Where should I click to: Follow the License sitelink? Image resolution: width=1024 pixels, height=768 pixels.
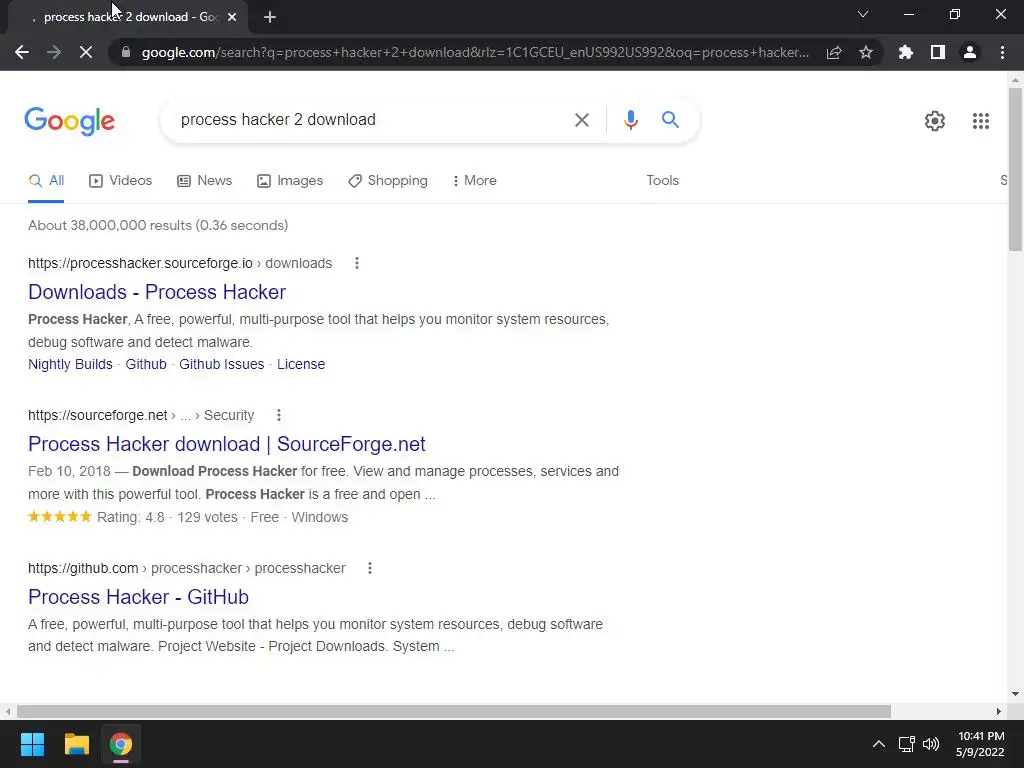(x=300, y=364)
